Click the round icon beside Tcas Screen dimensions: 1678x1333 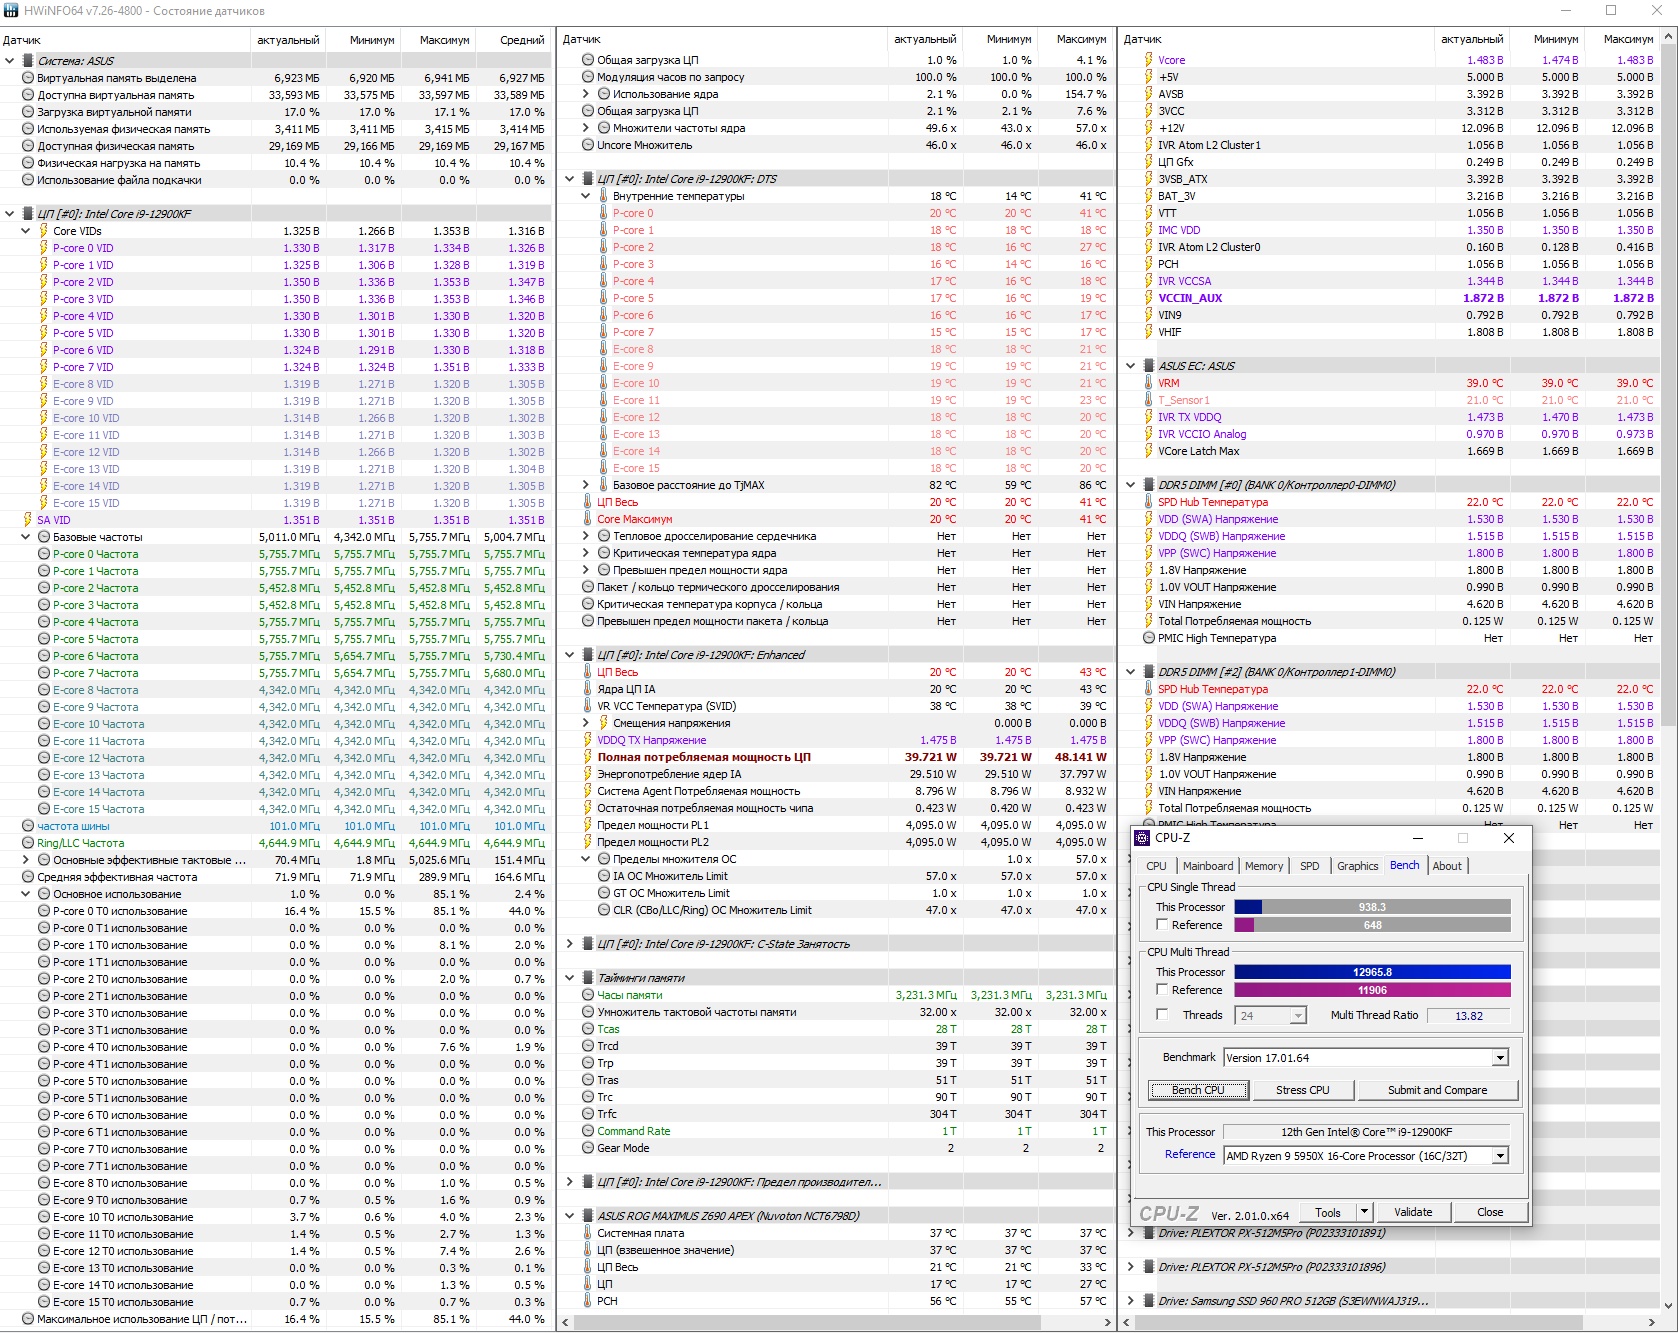coord(588,1029)
